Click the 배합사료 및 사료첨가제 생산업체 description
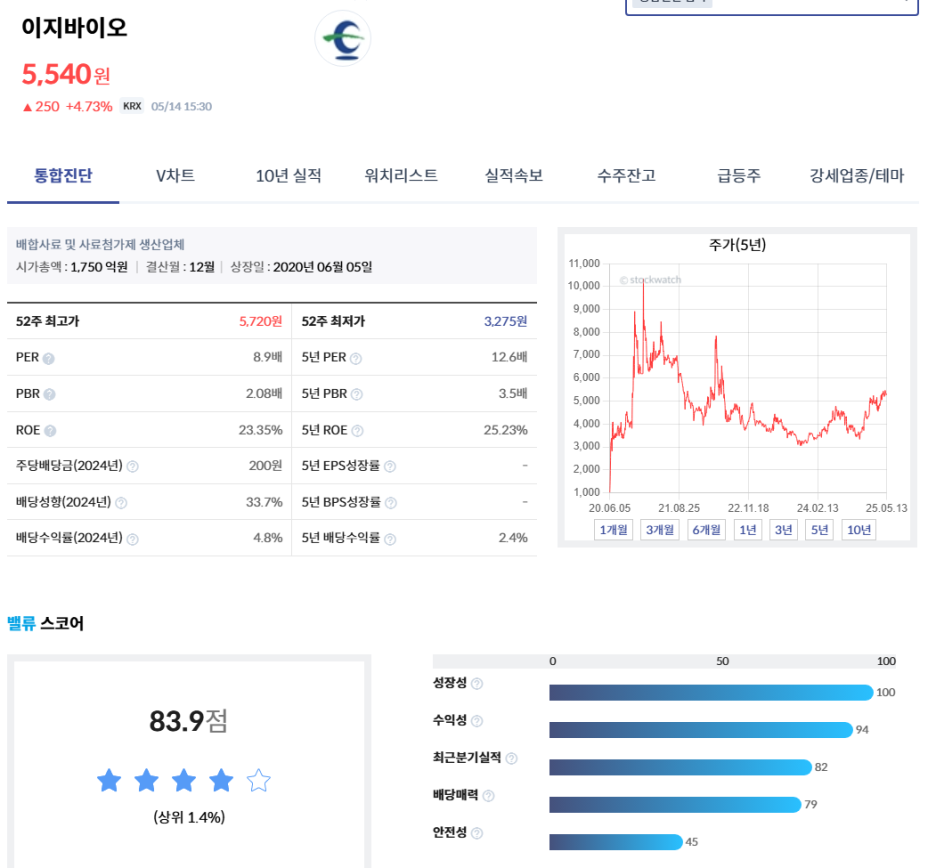The image size is (936, 868). pyautogui.click(x=100, y=244)
